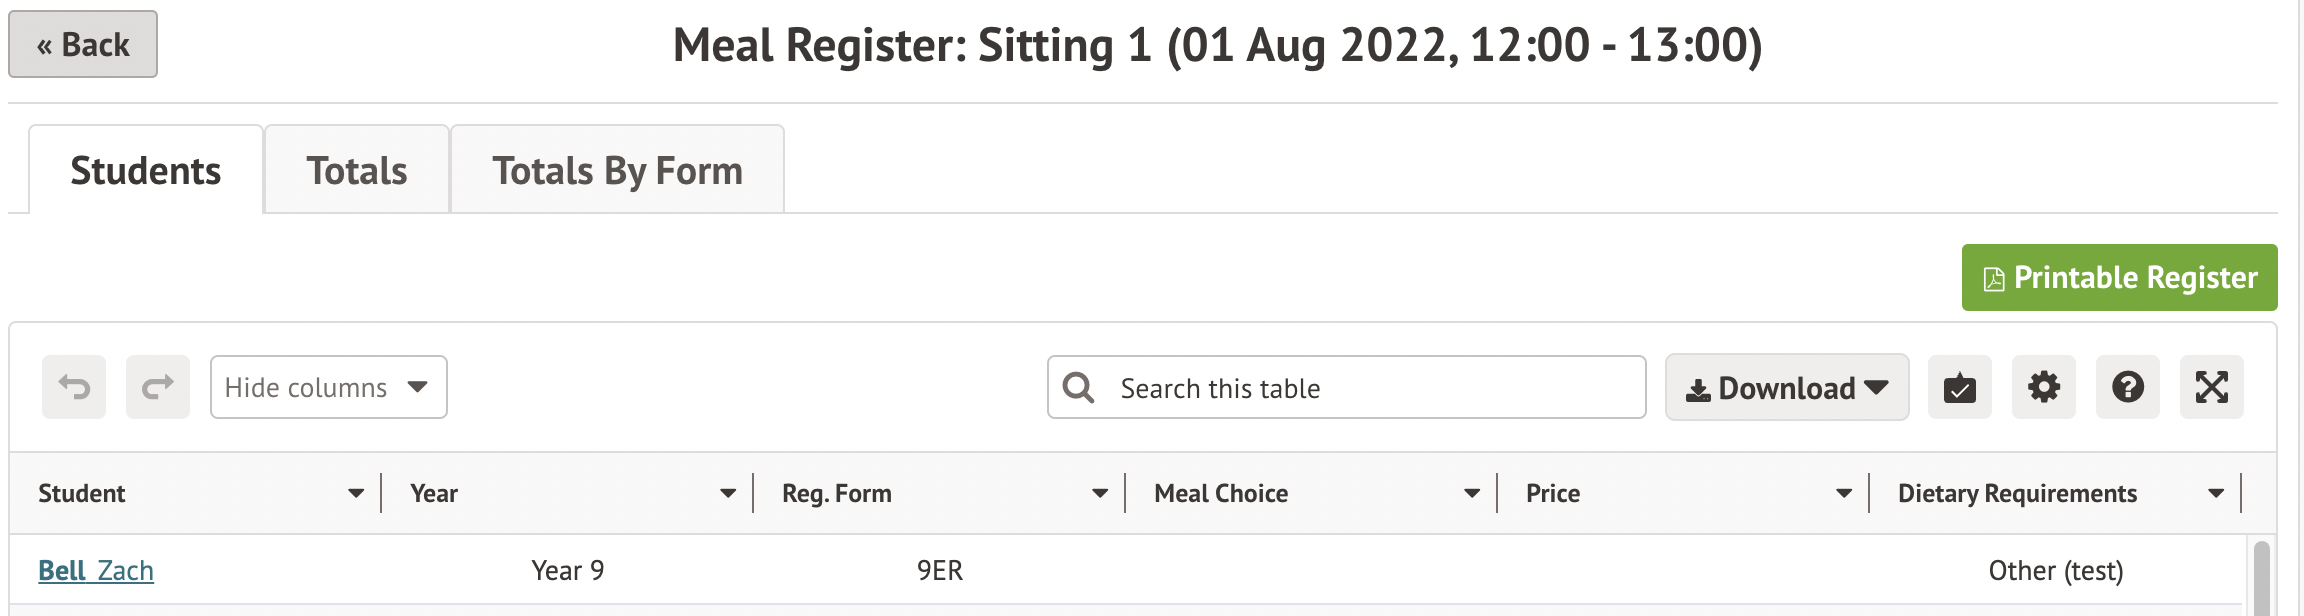Open table settings gear icon

pyautogui.click(x=2043, y=387)
